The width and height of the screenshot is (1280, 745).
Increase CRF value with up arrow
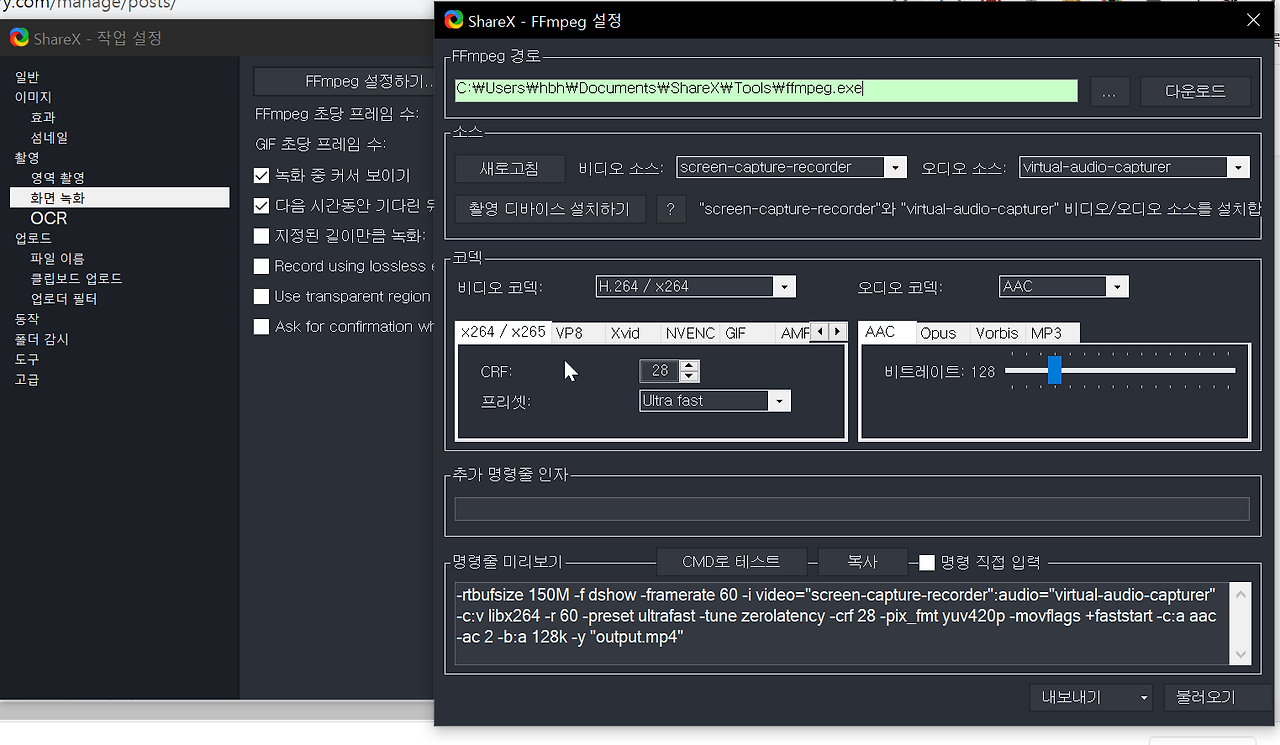point(689,365)
